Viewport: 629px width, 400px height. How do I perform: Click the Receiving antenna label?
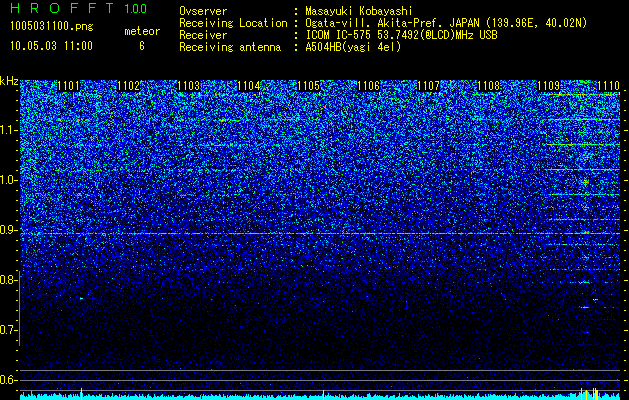(230, 47)
